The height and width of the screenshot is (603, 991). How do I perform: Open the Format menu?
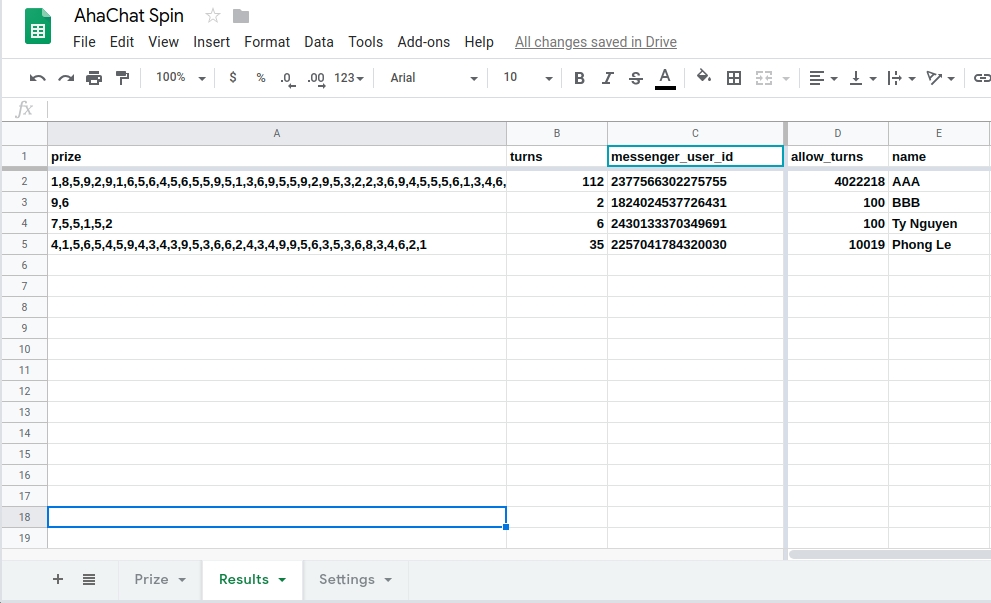coord(267,42)
